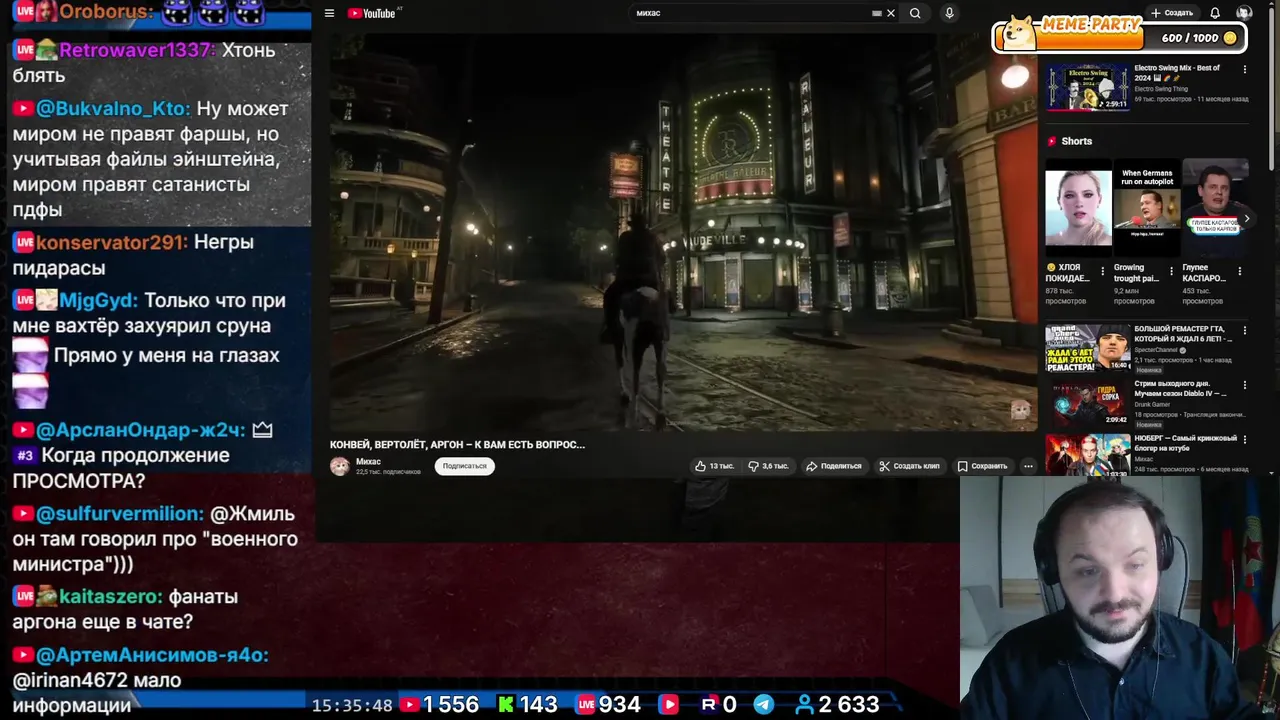Open Electro Swing Mix video thumbnail
Image resolution: width=1280 pixels, height=720 pixels.
click(x=1087, y=86)
